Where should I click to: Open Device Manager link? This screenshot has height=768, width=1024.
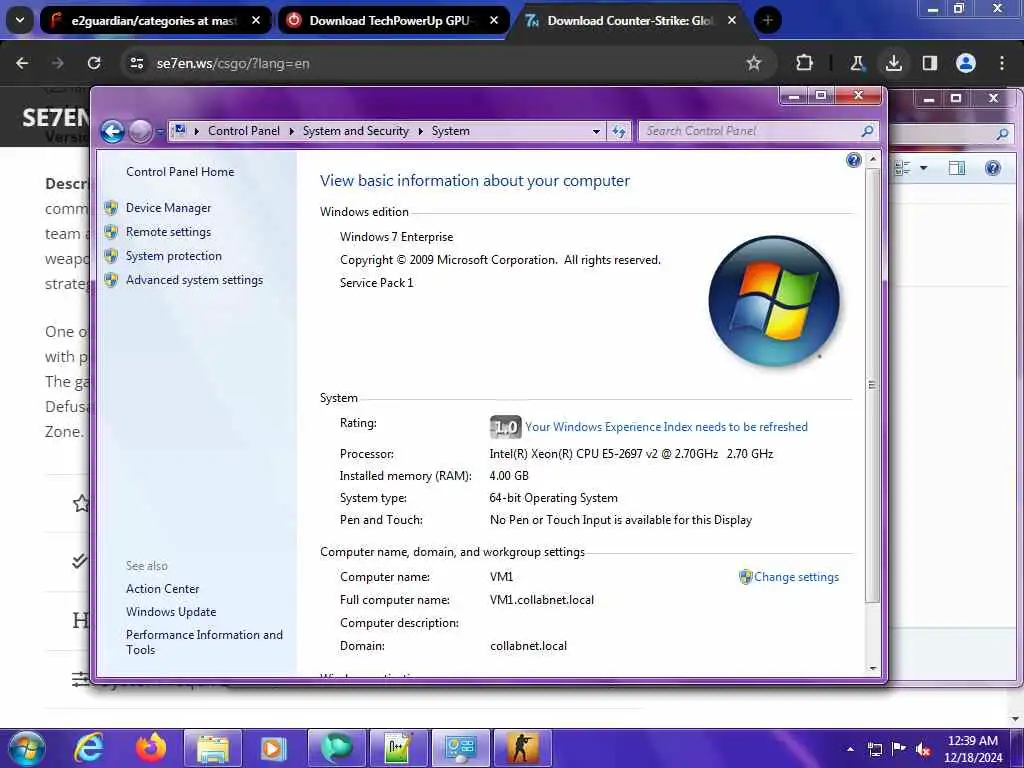click(168, 208)
